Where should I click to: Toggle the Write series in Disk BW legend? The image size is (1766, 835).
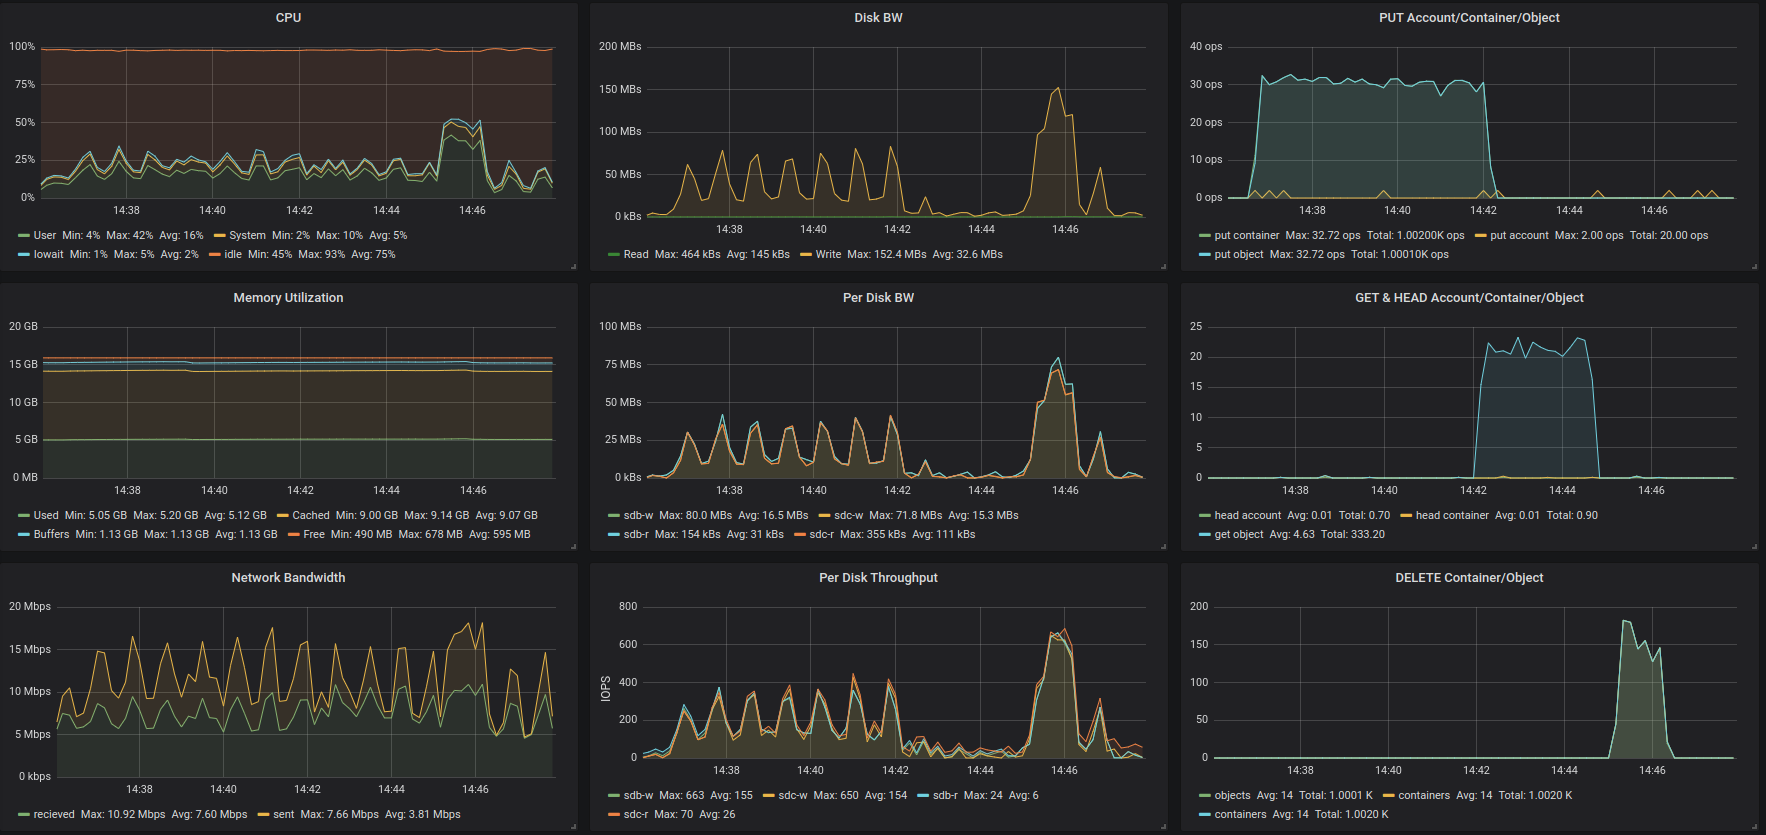[x=828, y=255]
